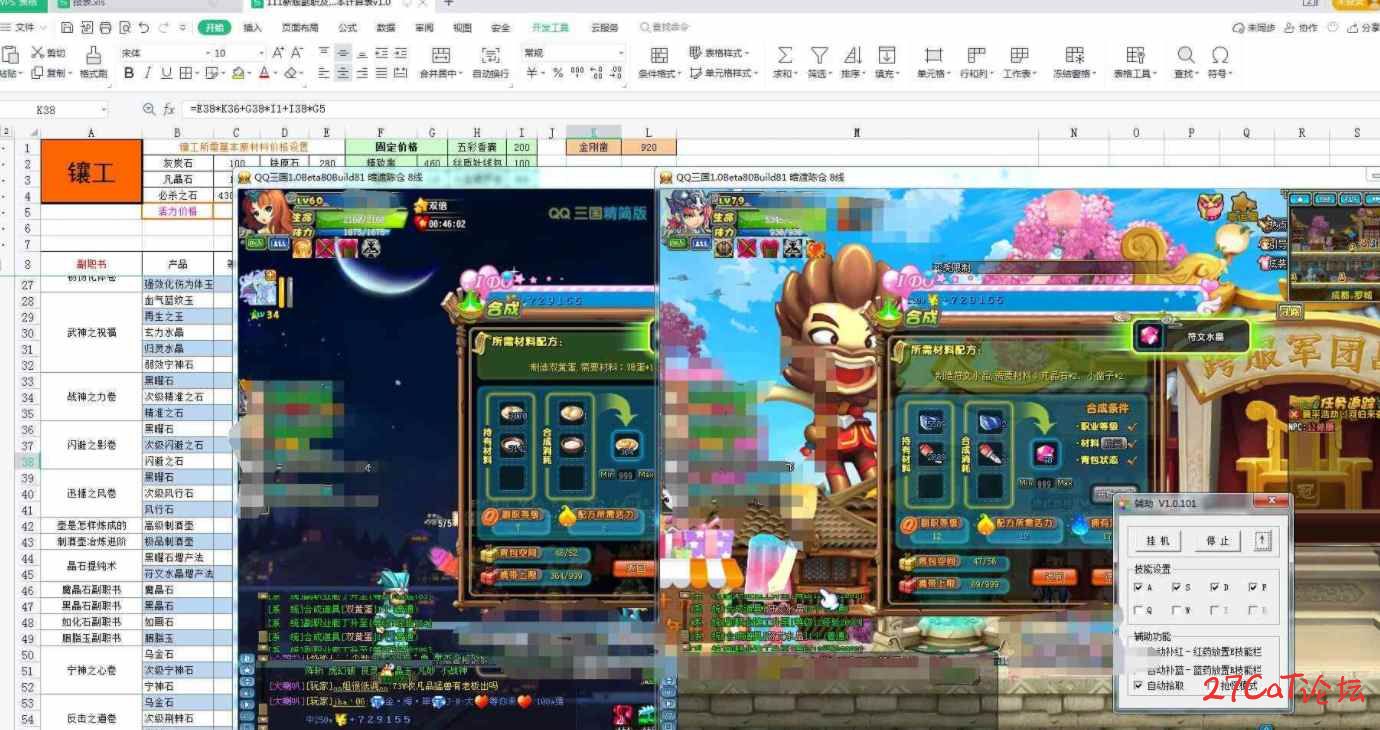Toggle Italic formatting
The height and width of the screenshot is (730, 1380).
pyautogui.click(x=147, y=72)
